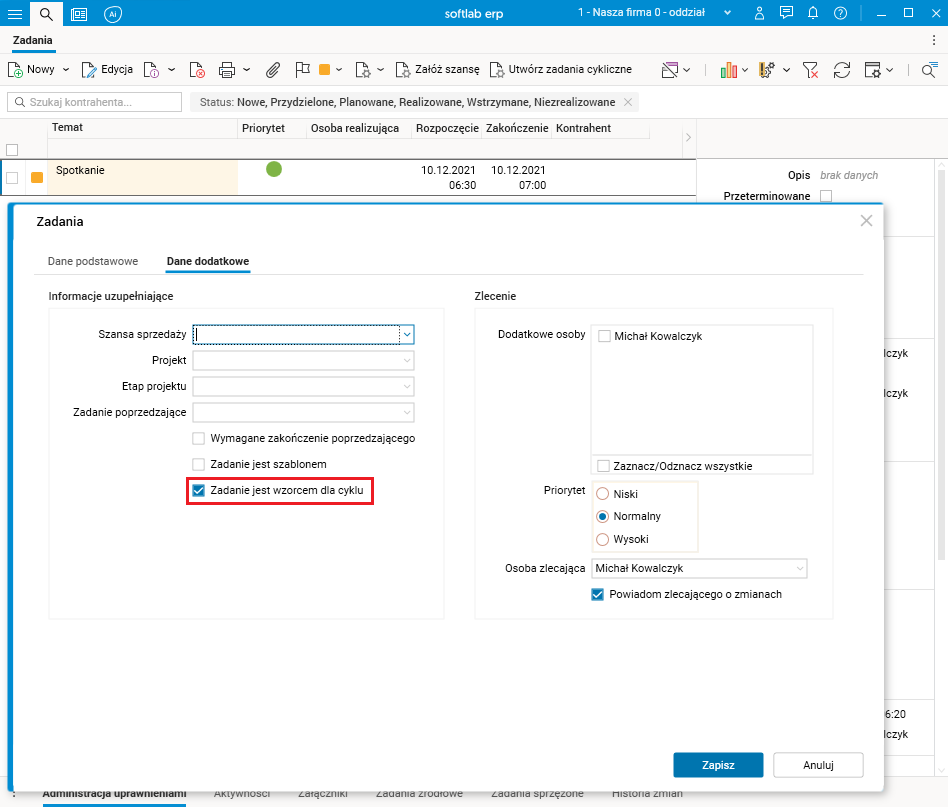Uncheck Powiadom zlecającego o zmianach
948x807 pixels.
click(597, 594)
